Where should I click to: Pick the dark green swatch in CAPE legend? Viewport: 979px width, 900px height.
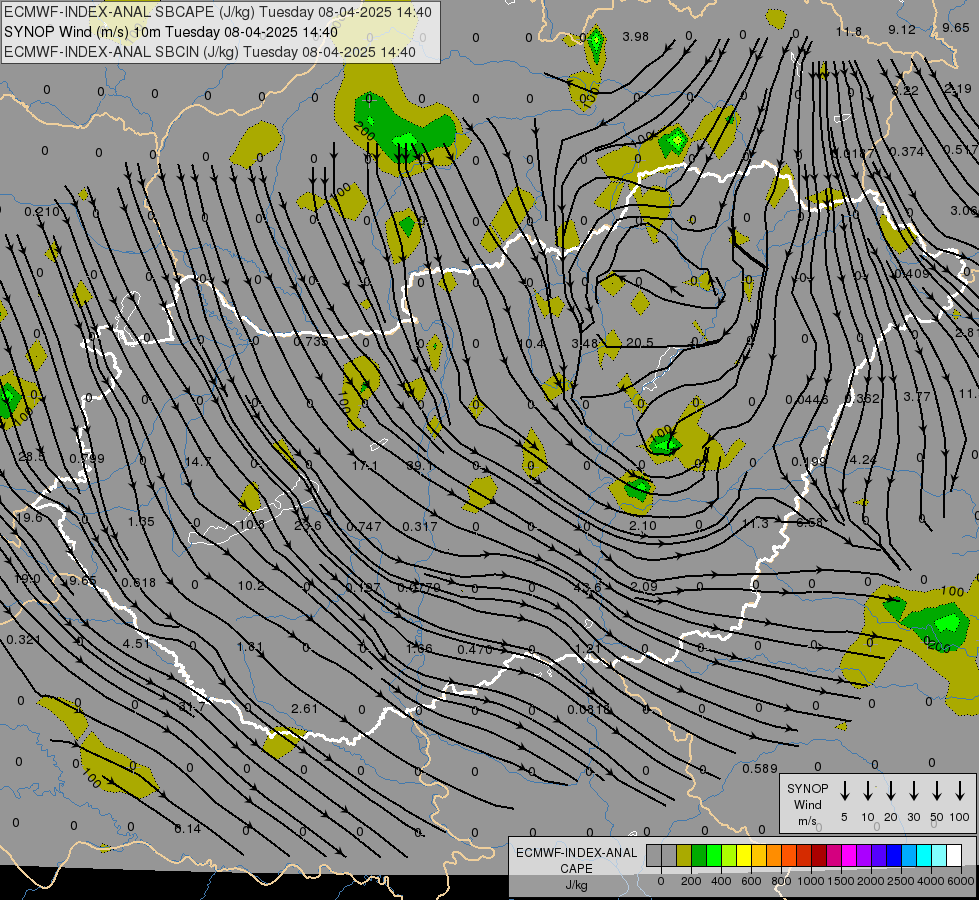pyautogui.click(x=699, y=856)
